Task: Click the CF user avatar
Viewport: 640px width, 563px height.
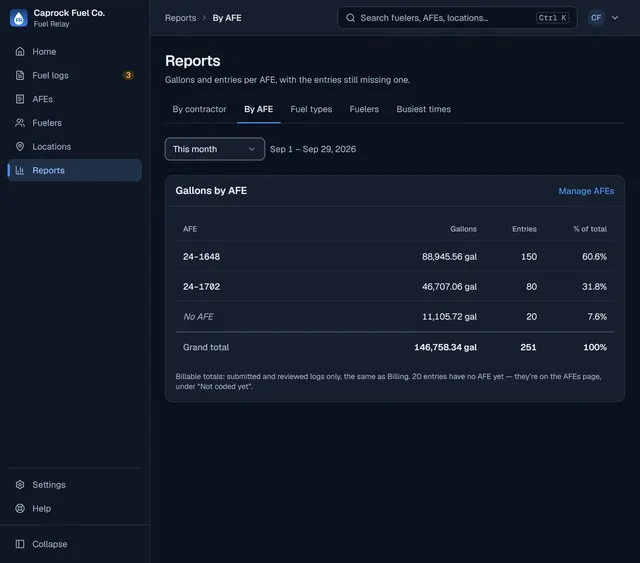Action: click(596, 18)
